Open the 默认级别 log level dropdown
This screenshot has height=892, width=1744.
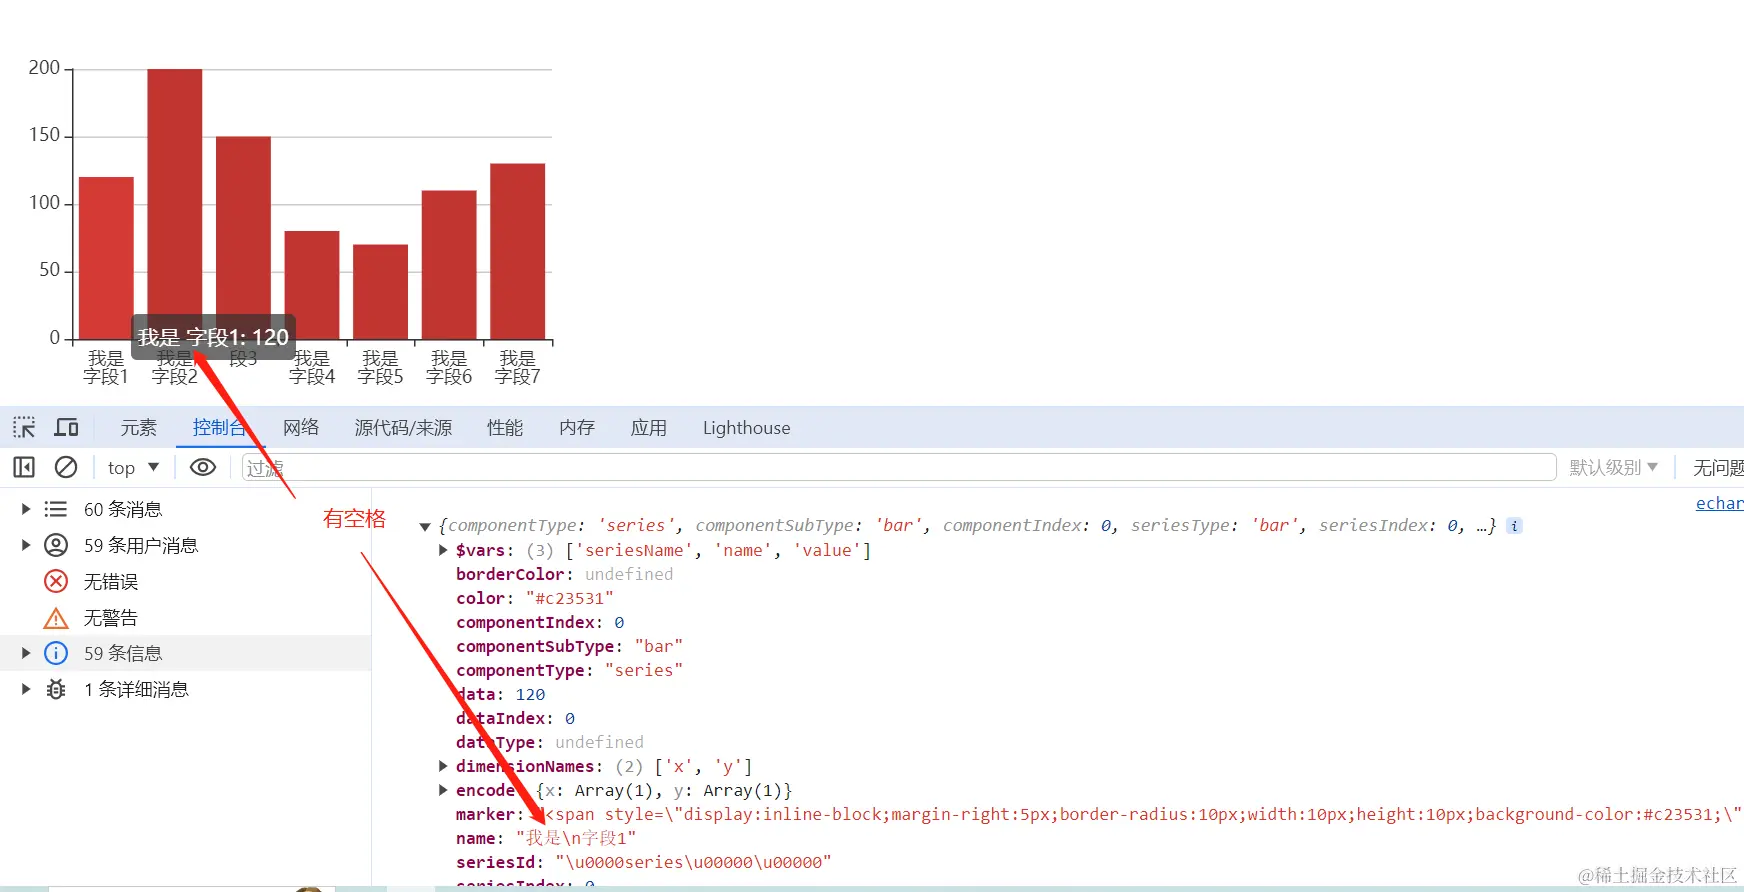[1613, 467]
